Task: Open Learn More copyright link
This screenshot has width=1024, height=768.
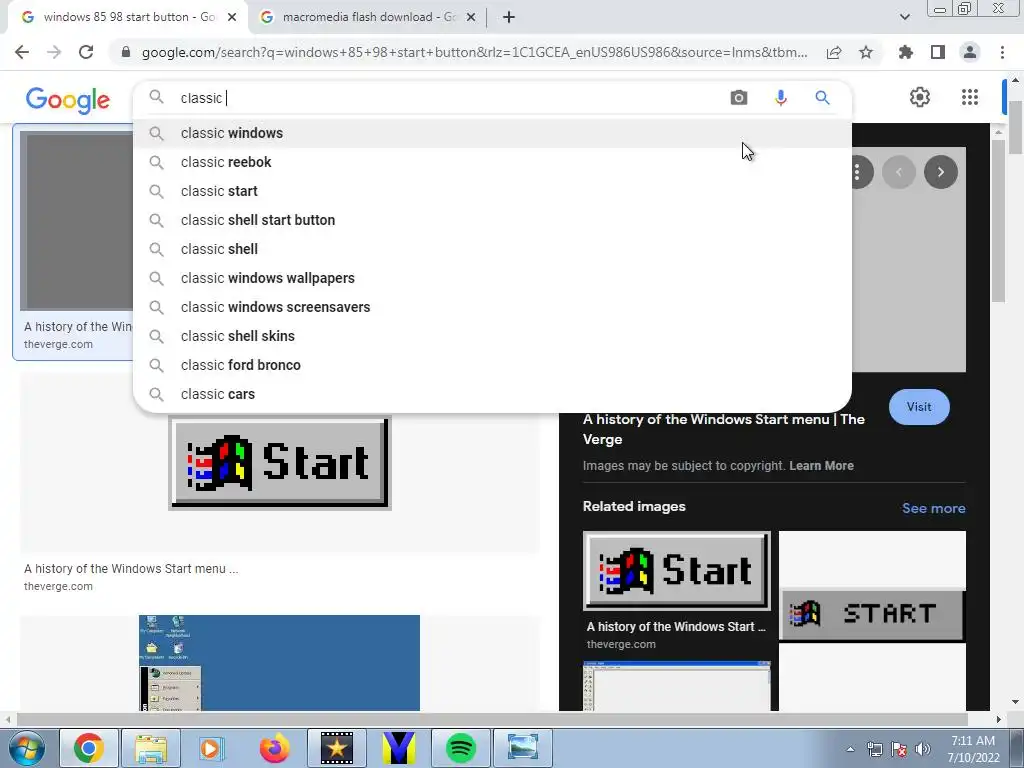Action: (x=821, y=466)
